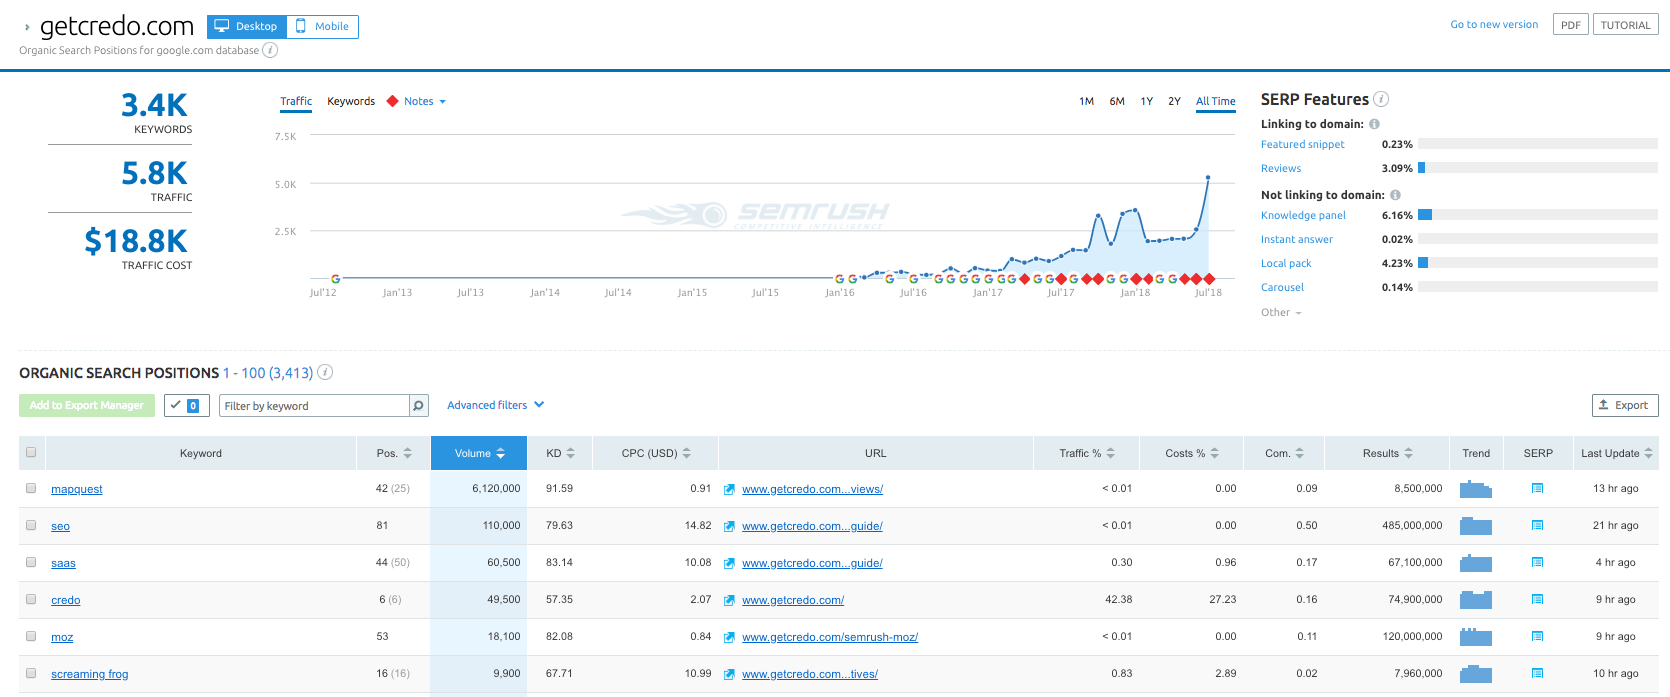This screenshot has height=697, width=1670.
Task: Focus the Filter by keyword field
Action: pyautogui.click(x=314, y=405)
